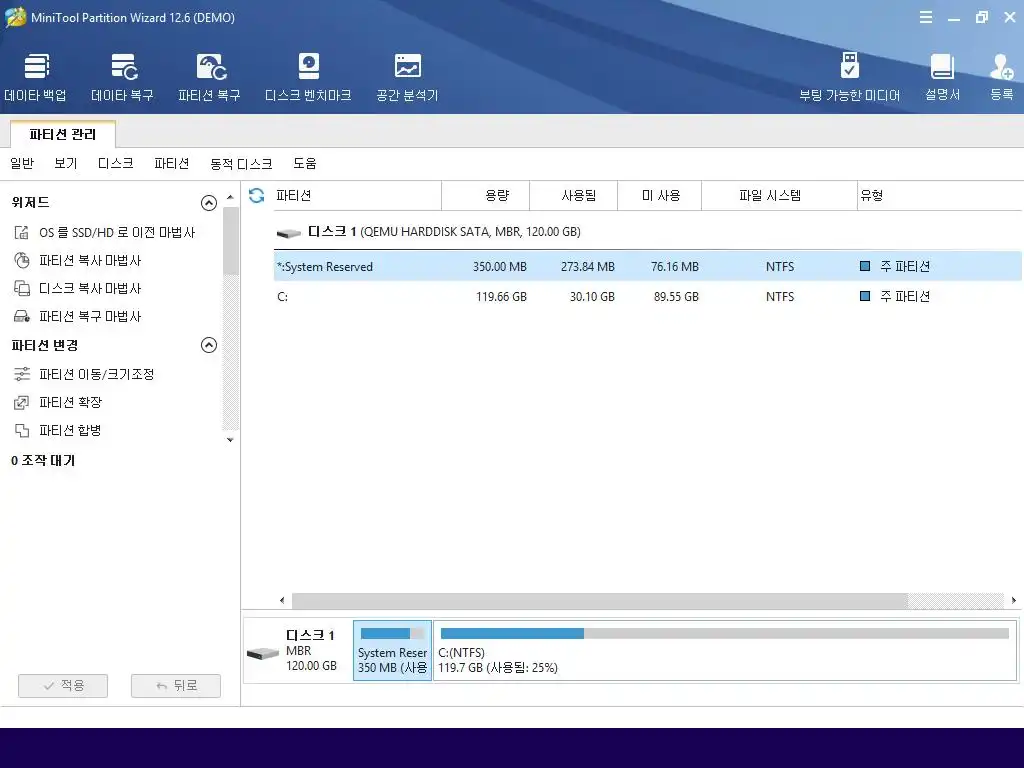Switch to 파티션 관리 tab
Screen dimensions: 1024x768
click(63, 135)
